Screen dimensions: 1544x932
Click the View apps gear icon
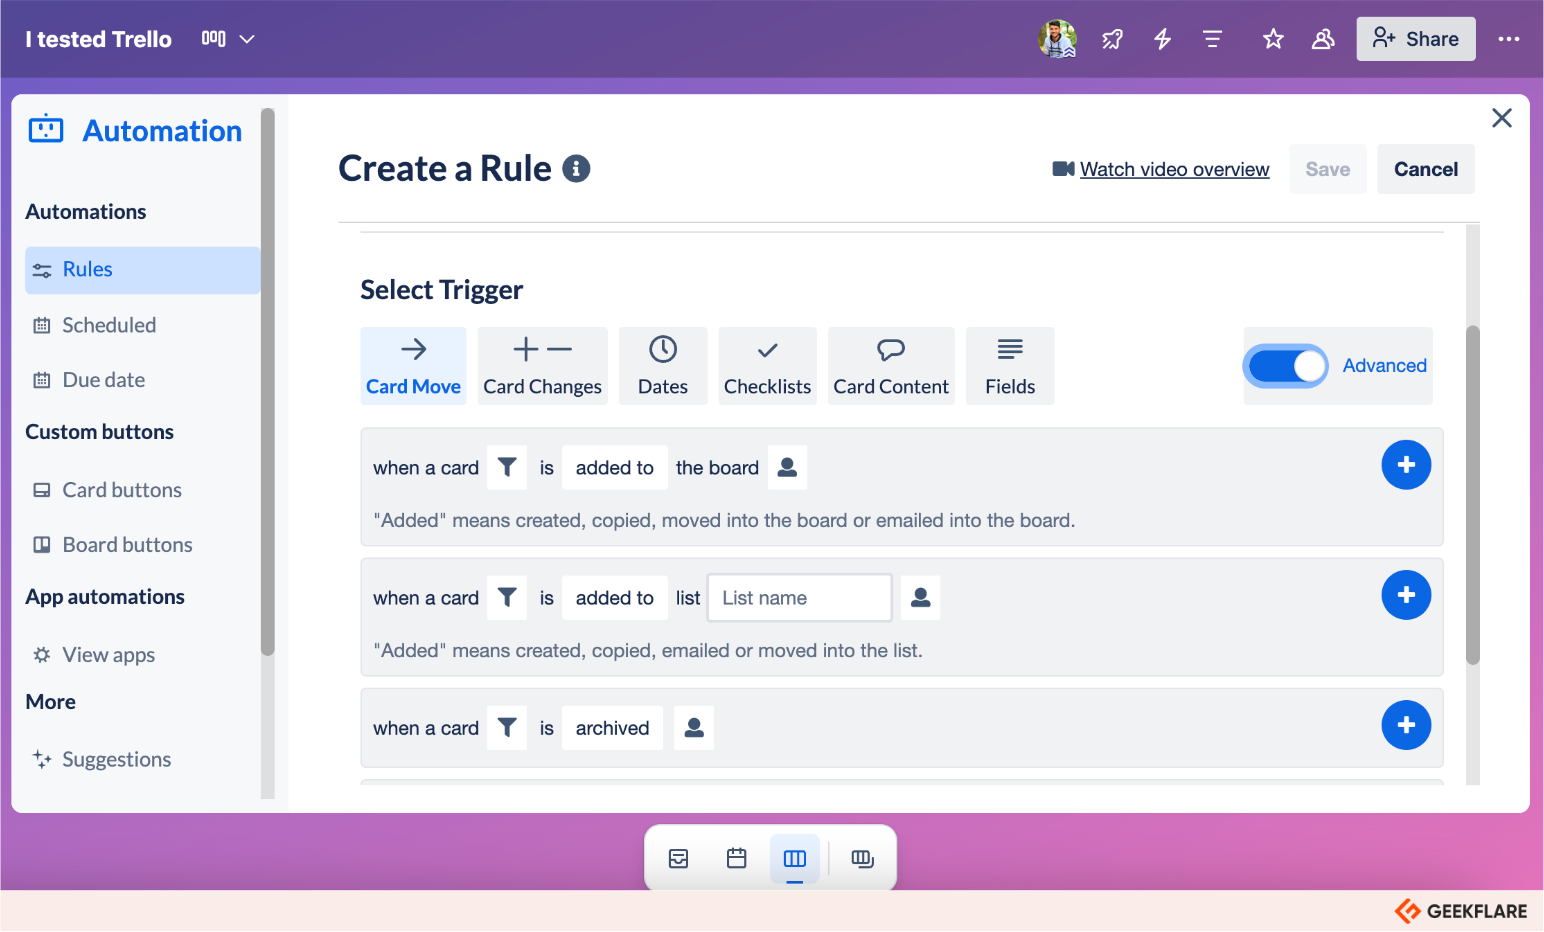tap(42, 655)
